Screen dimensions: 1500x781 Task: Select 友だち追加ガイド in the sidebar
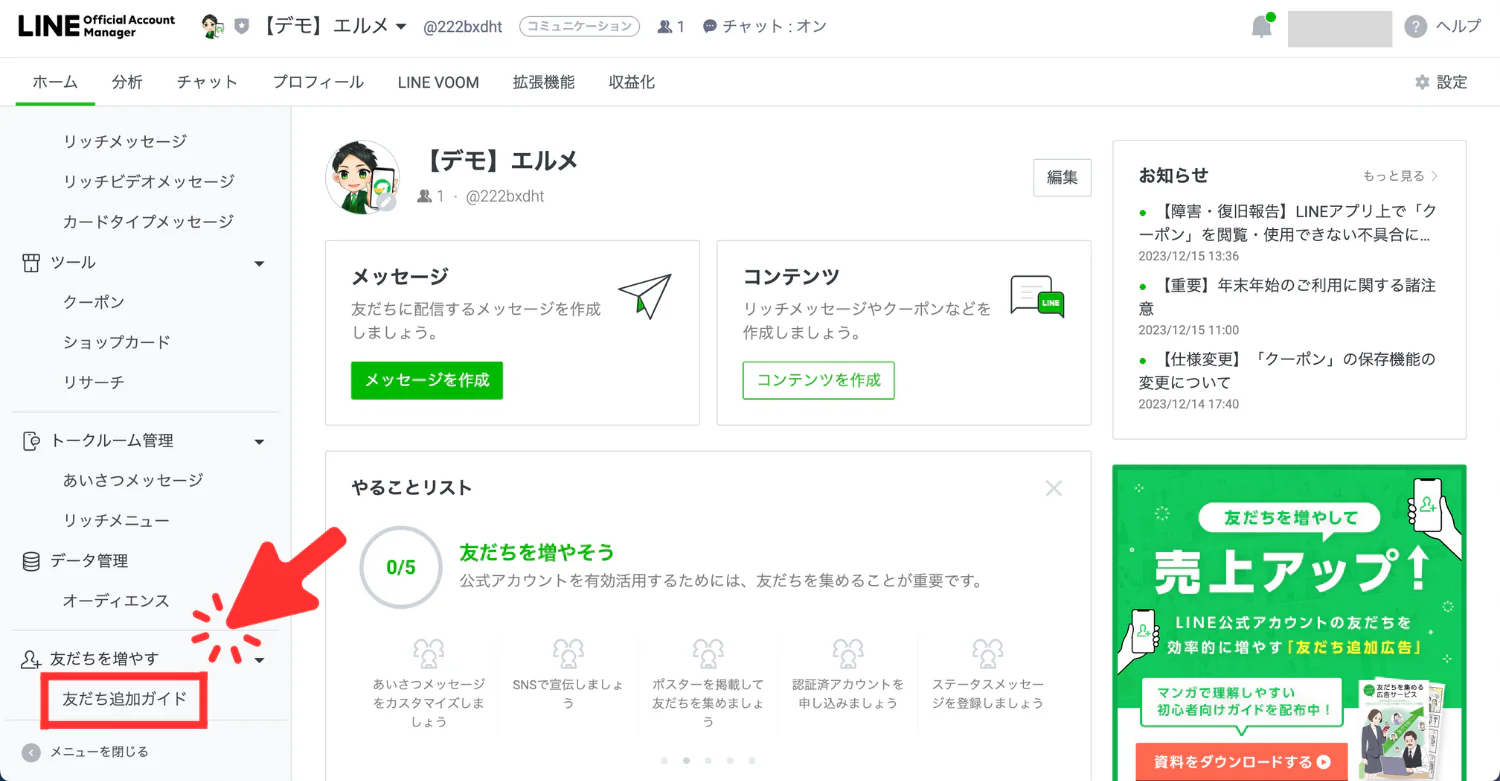pyautogui.click(x=125, y=699)
